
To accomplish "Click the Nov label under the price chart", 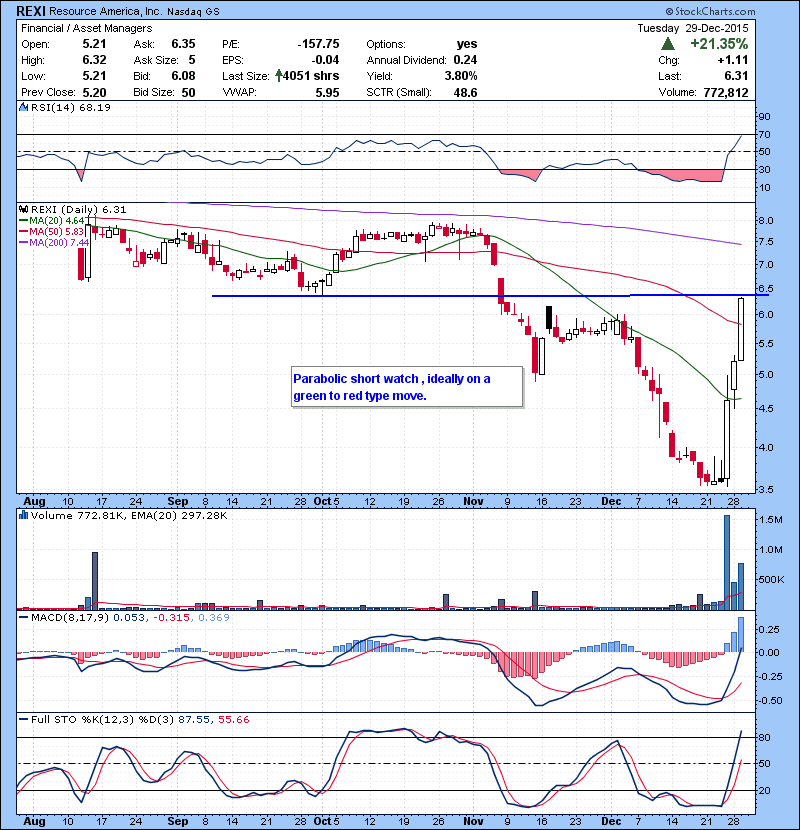I will (473, 501).
